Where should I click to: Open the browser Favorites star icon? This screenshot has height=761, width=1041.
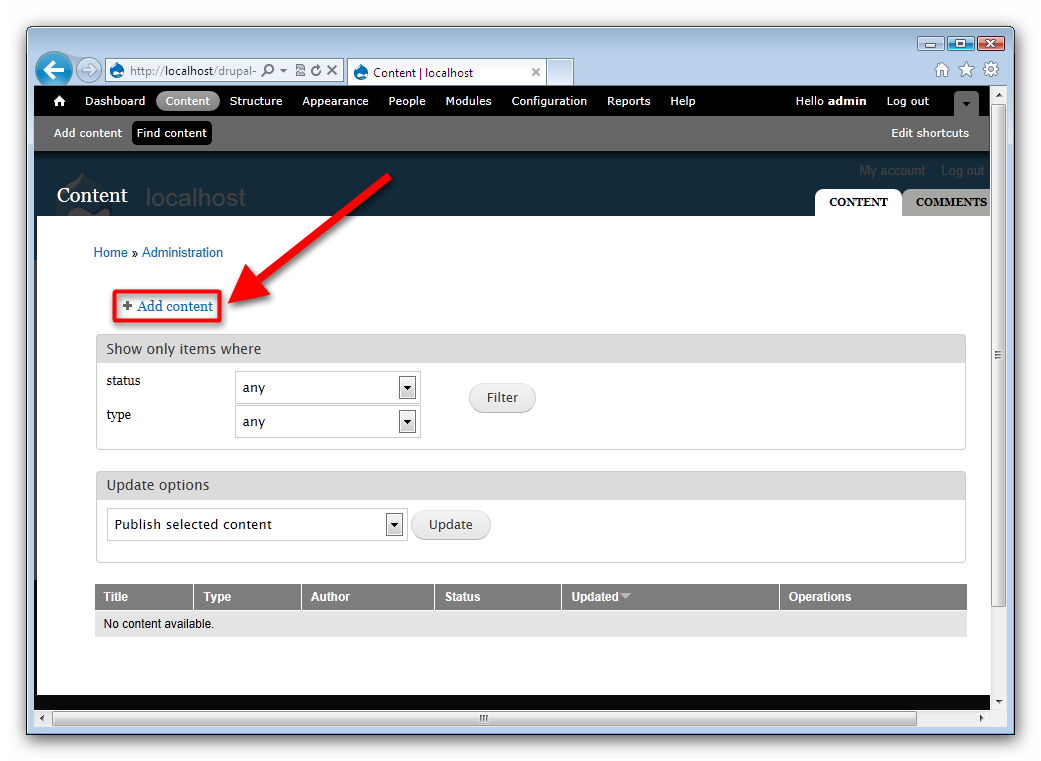click(966, 70)
